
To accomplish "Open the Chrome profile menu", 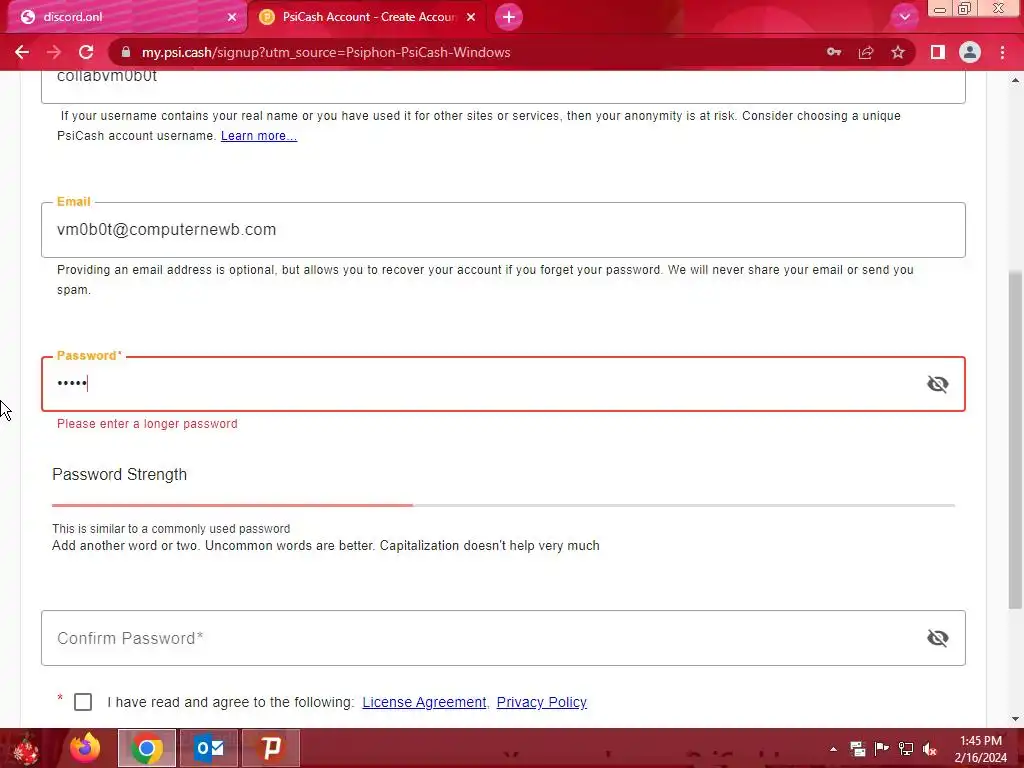I will pos(970,52).
